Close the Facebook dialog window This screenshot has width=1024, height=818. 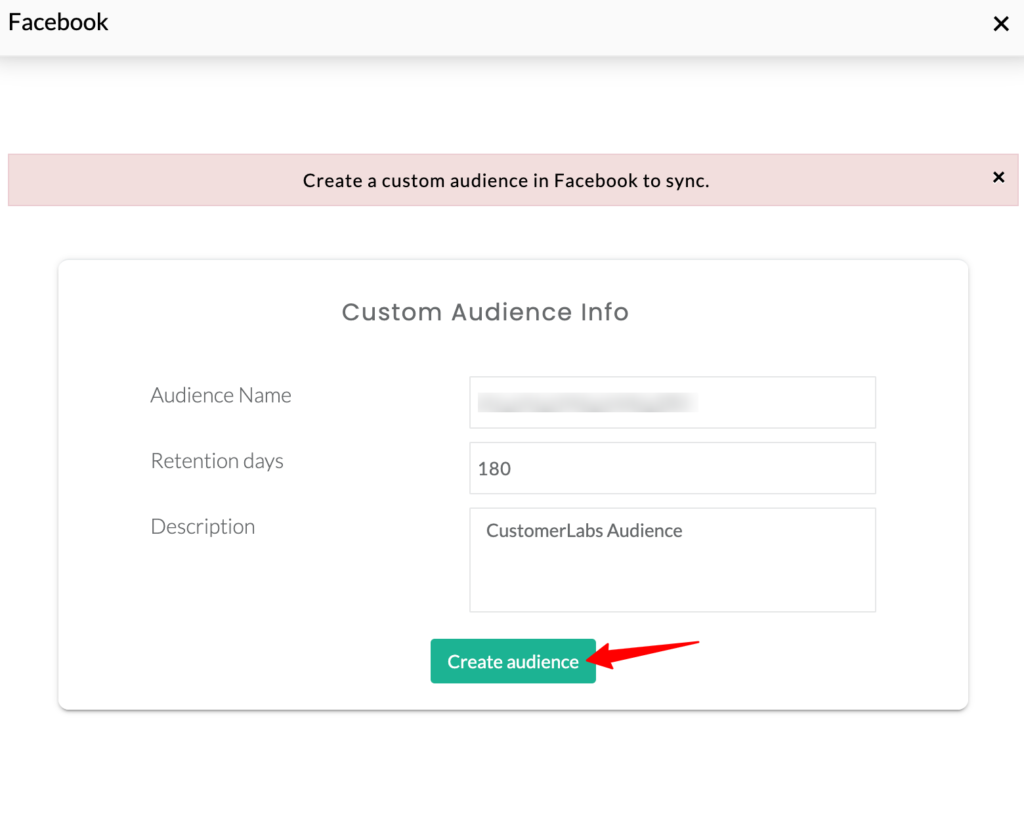(x=1000, y=24)
